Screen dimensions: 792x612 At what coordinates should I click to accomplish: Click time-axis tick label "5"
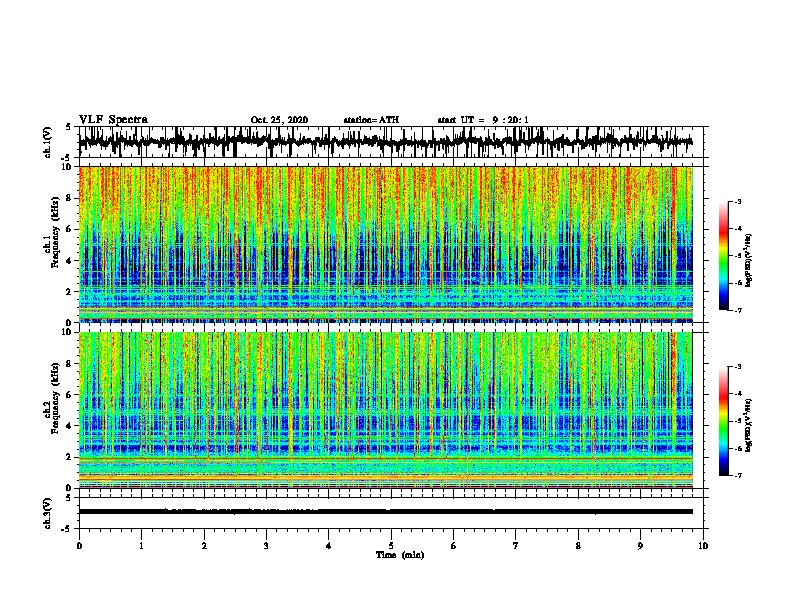point(391,546)
